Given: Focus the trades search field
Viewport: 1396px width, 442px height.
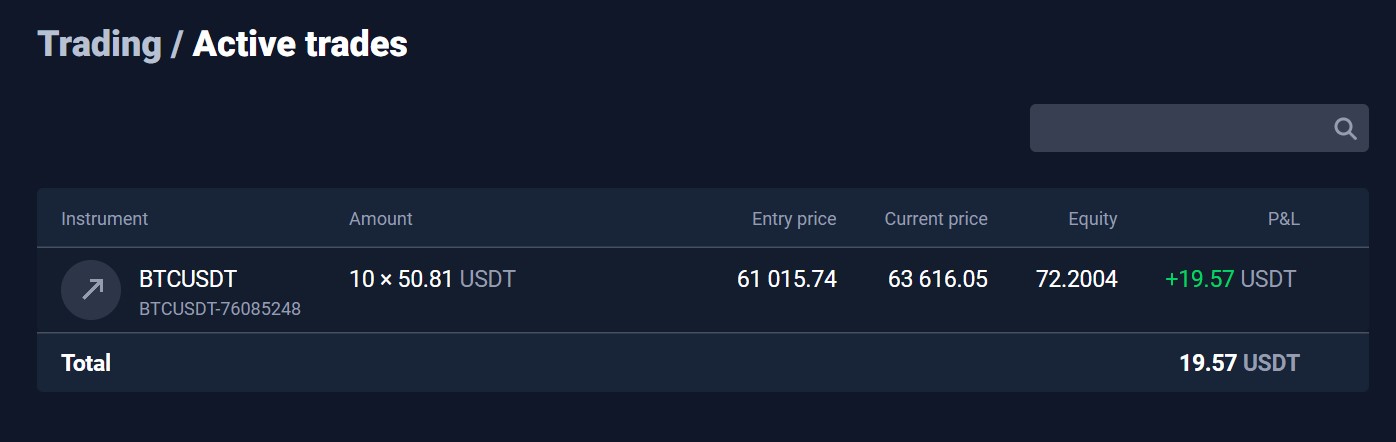Looking at the screenshot, I should (x=1199, y=128).
